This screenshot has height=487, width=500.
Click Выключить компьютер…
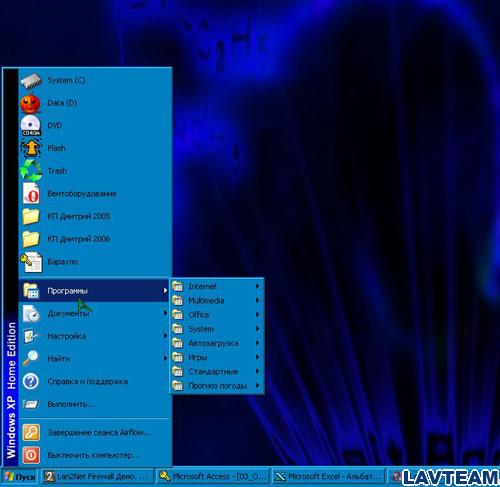click(x=94, y=455)
